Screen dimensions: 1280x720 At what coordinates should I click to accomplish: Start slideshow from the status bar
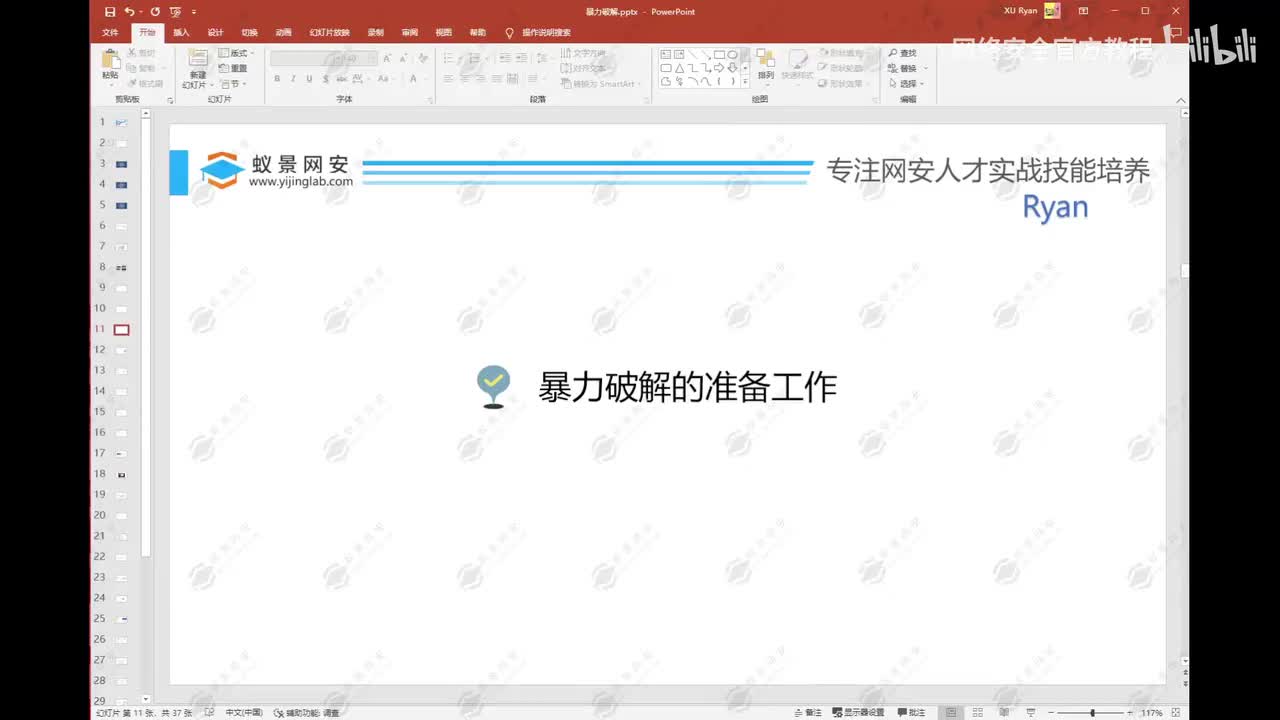[1030, 713]
